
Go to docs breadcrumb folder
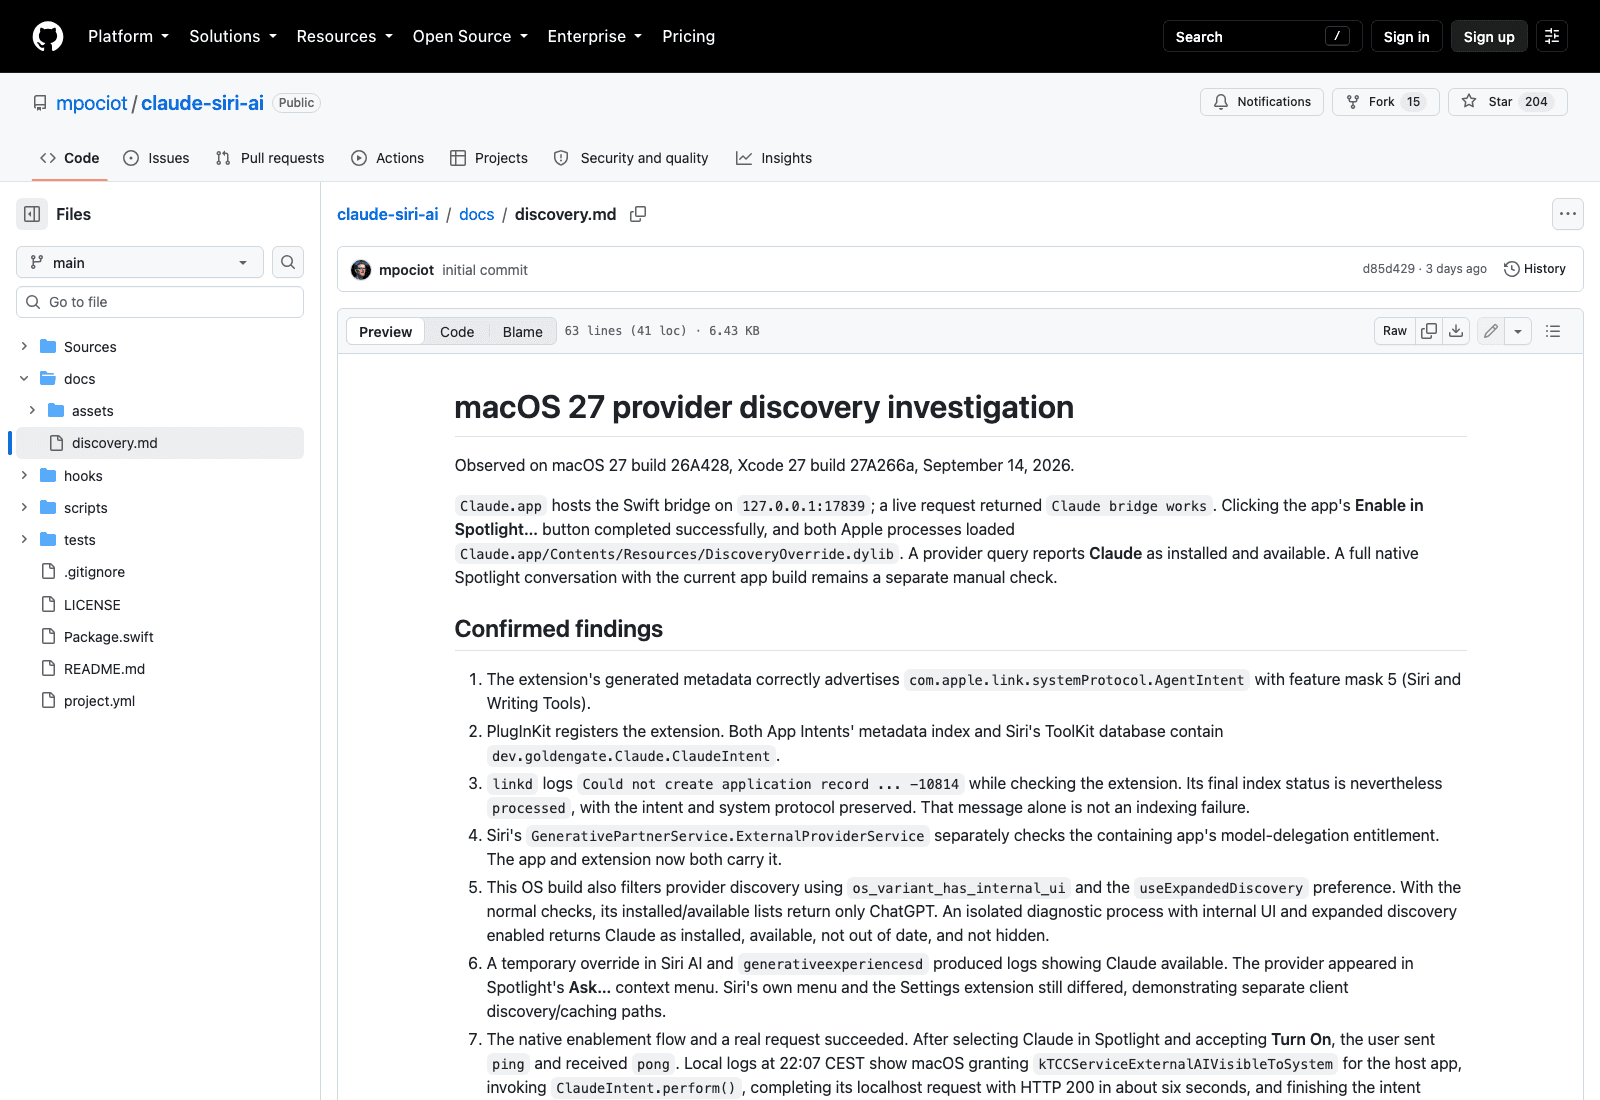click(x=476, y=214)
